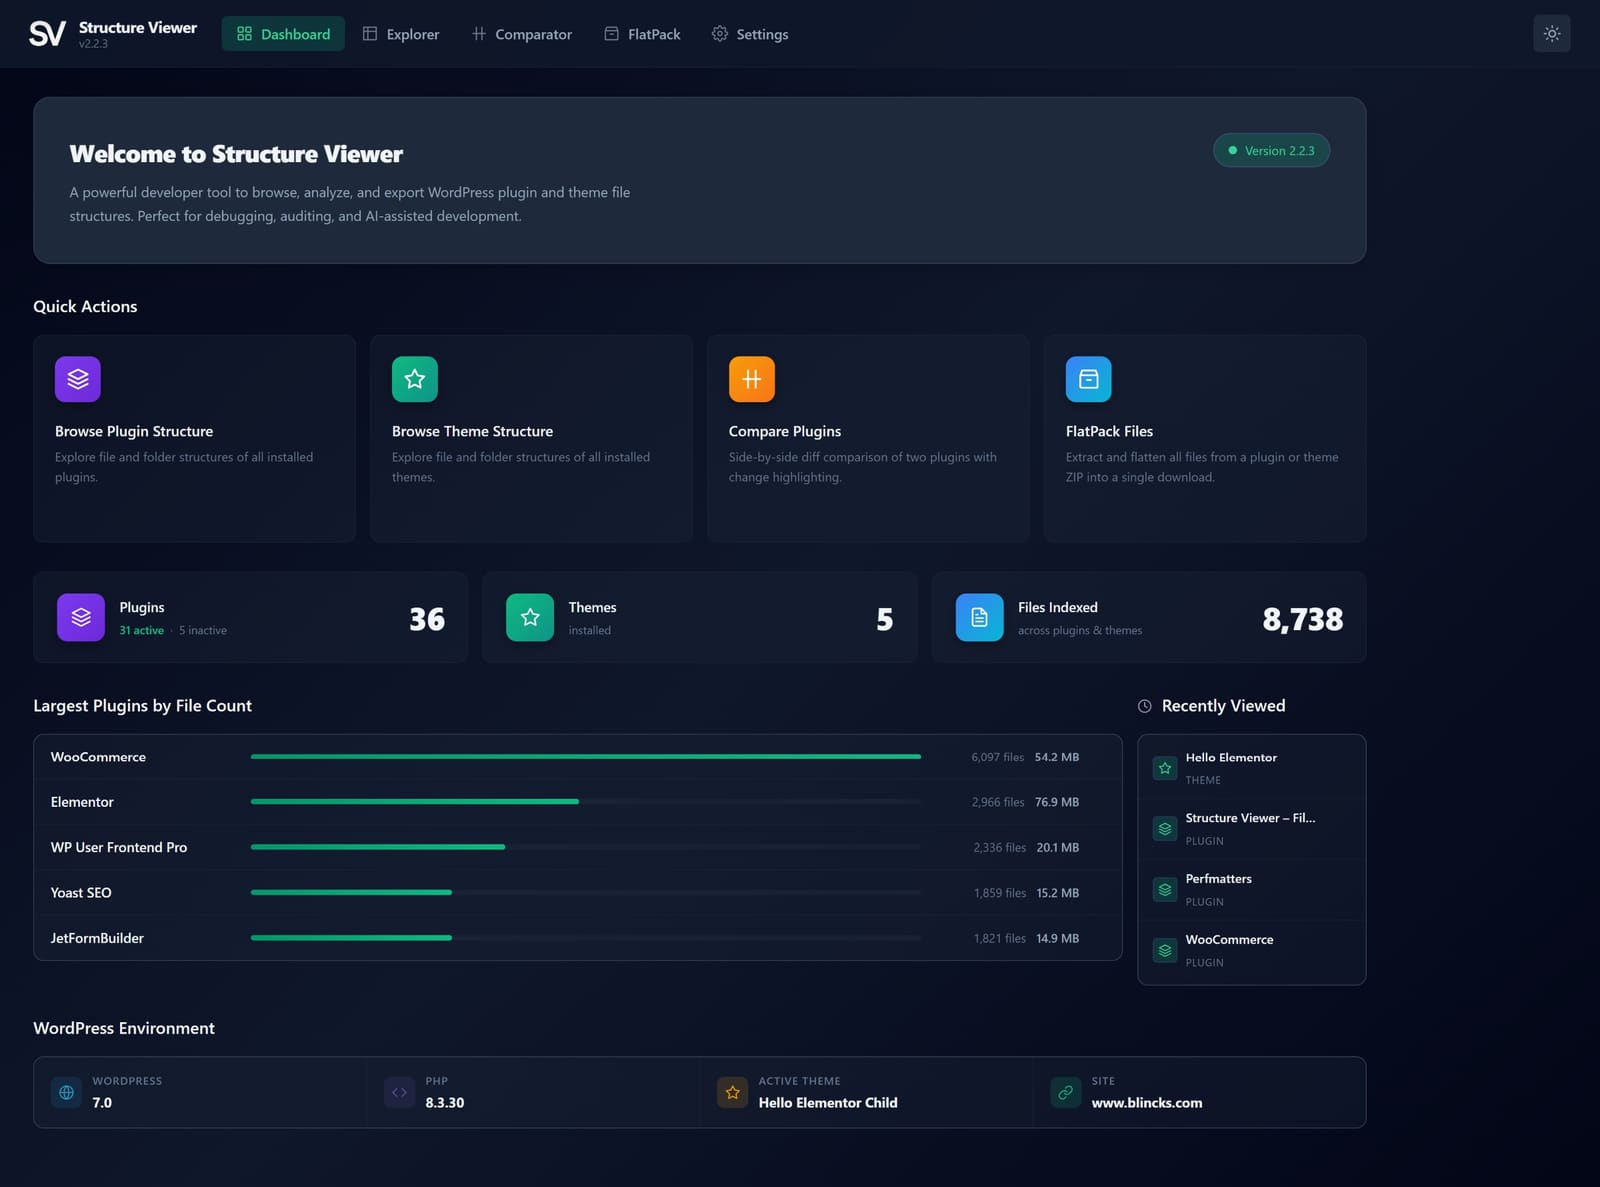This screenshot has height=1187, width=1600.
Task: Click the plugin count 36
Action: pyautogui.click(x=427, y=619)
